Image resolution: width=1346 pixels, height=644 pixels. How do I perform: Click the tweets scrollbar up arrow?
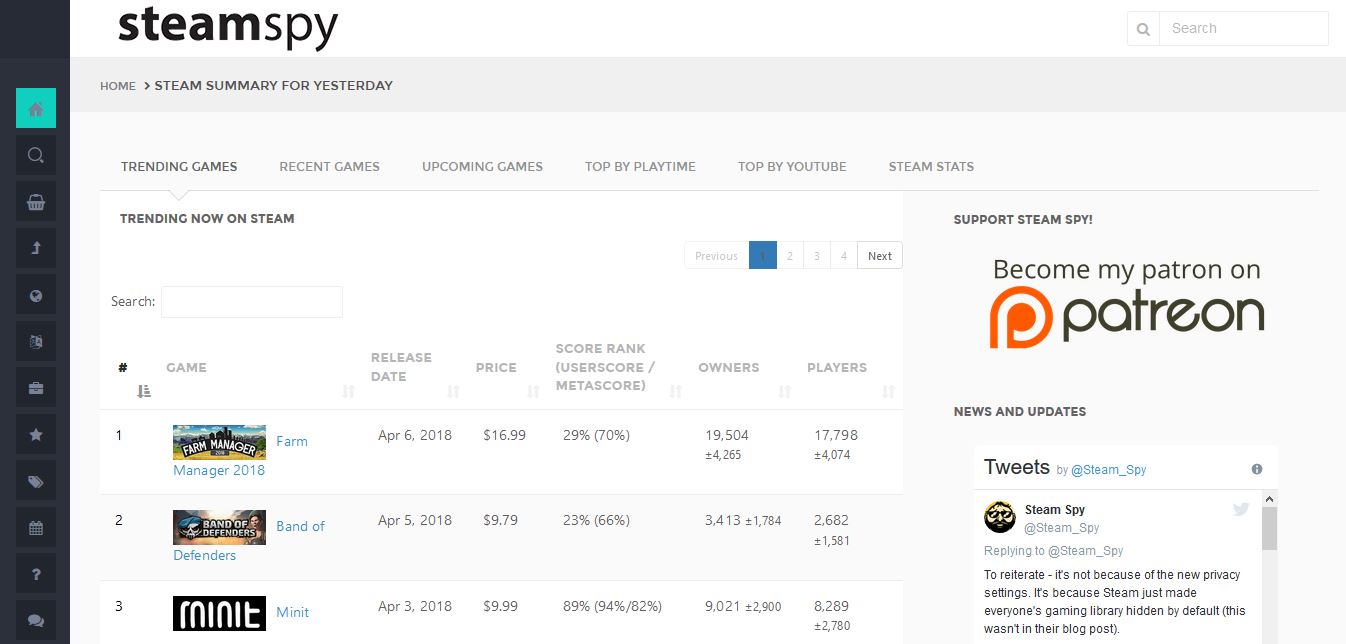pyautogui.click(x=1270, y=498)
